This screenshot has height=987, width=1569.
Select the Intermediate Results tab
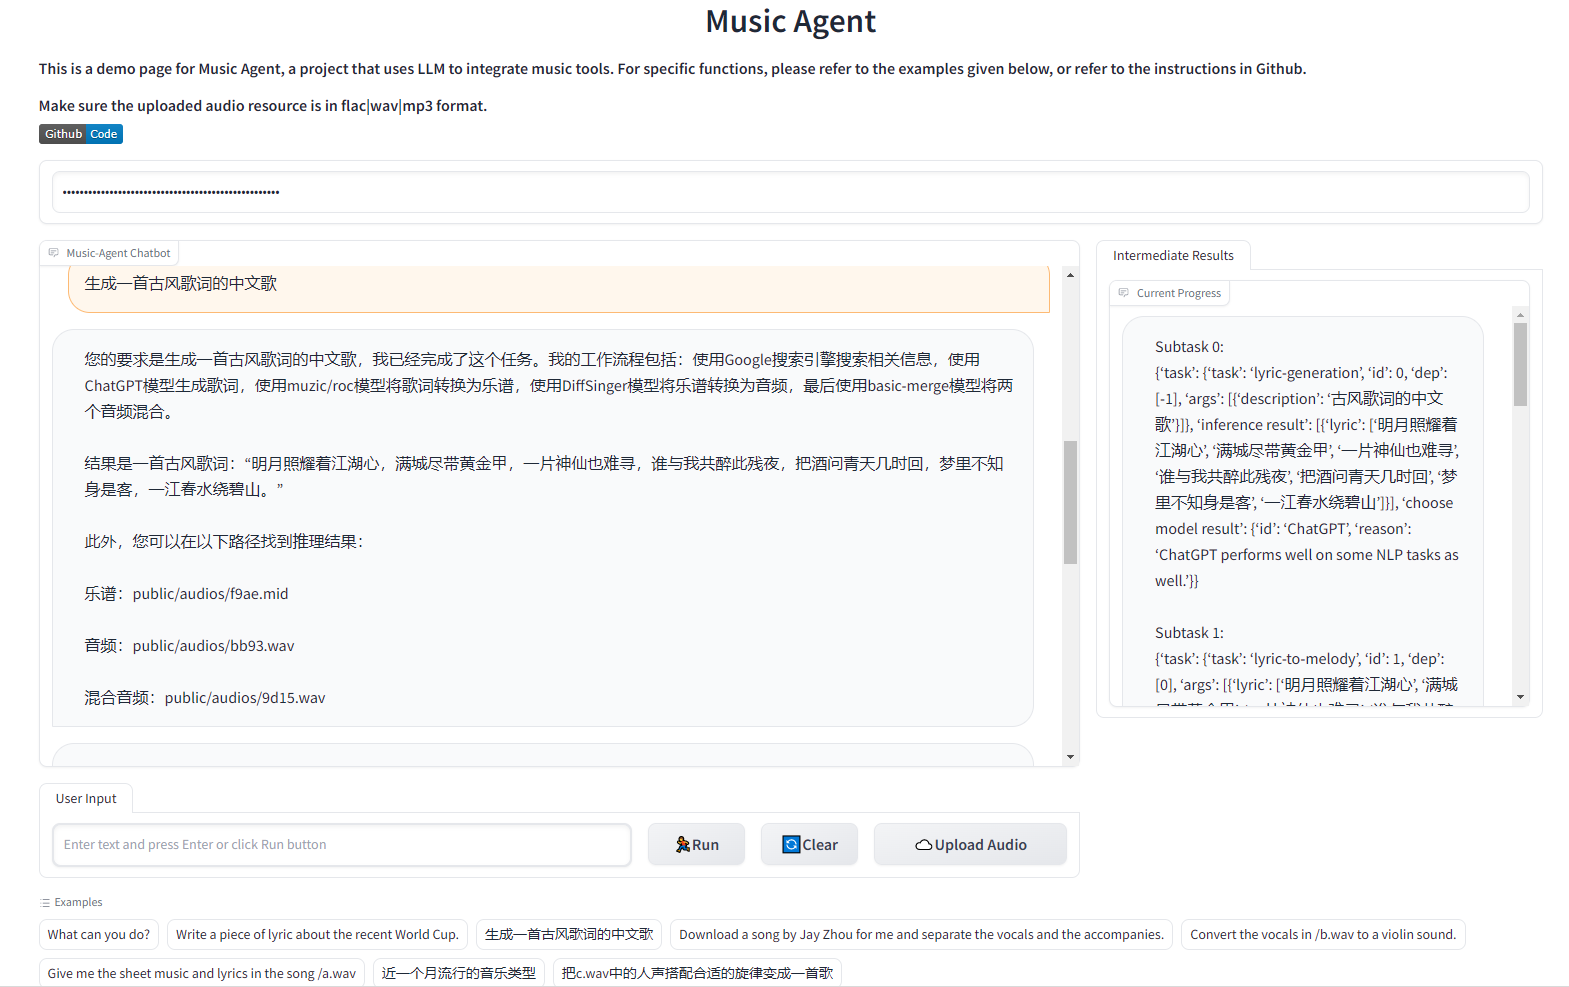[x=1173, y=256]
